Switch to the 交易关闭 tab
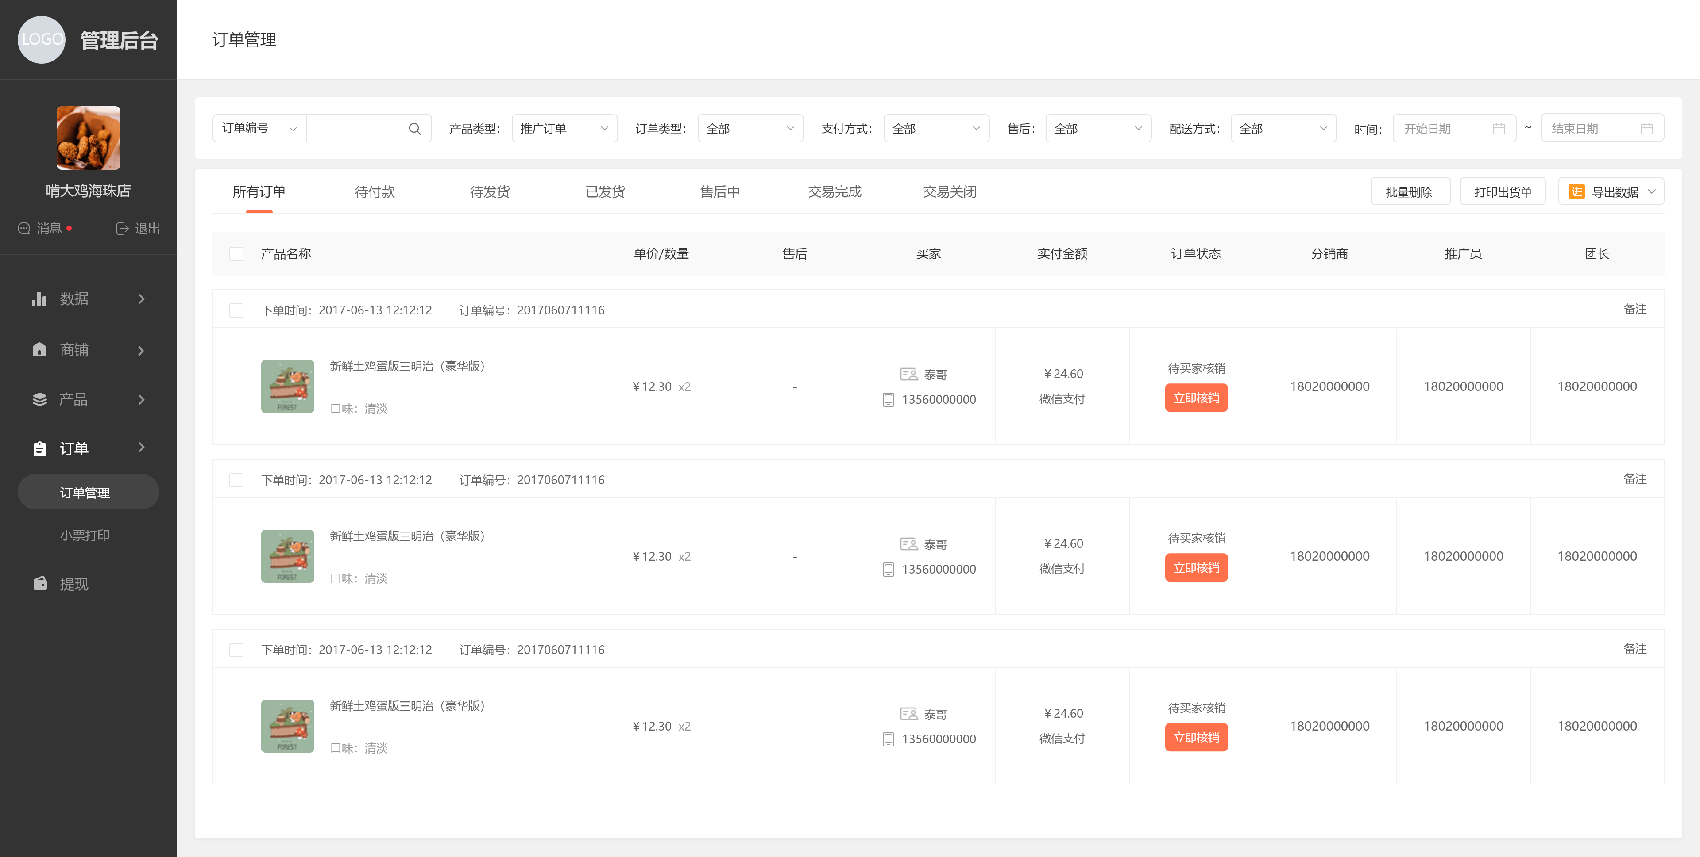This screenshot has height=857, width=1700. click(950, 192)
